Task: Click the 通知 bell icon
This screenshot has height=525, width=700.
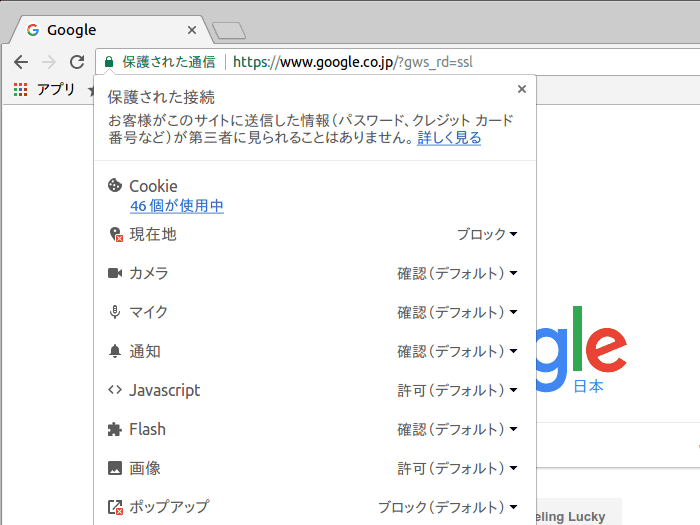Action: point(115,351)
